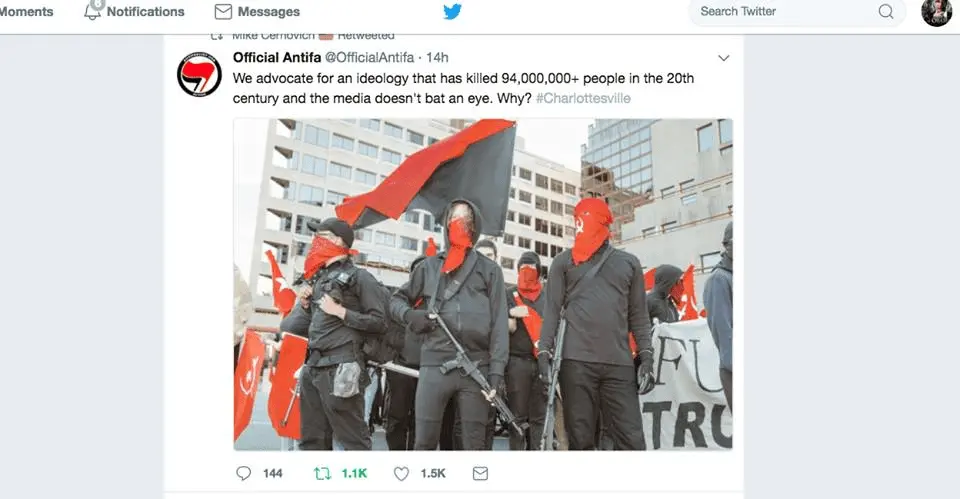Reply to the Official Antifa tweet
This screenshot has width=960, height=499.
click(x=244, y=473)
